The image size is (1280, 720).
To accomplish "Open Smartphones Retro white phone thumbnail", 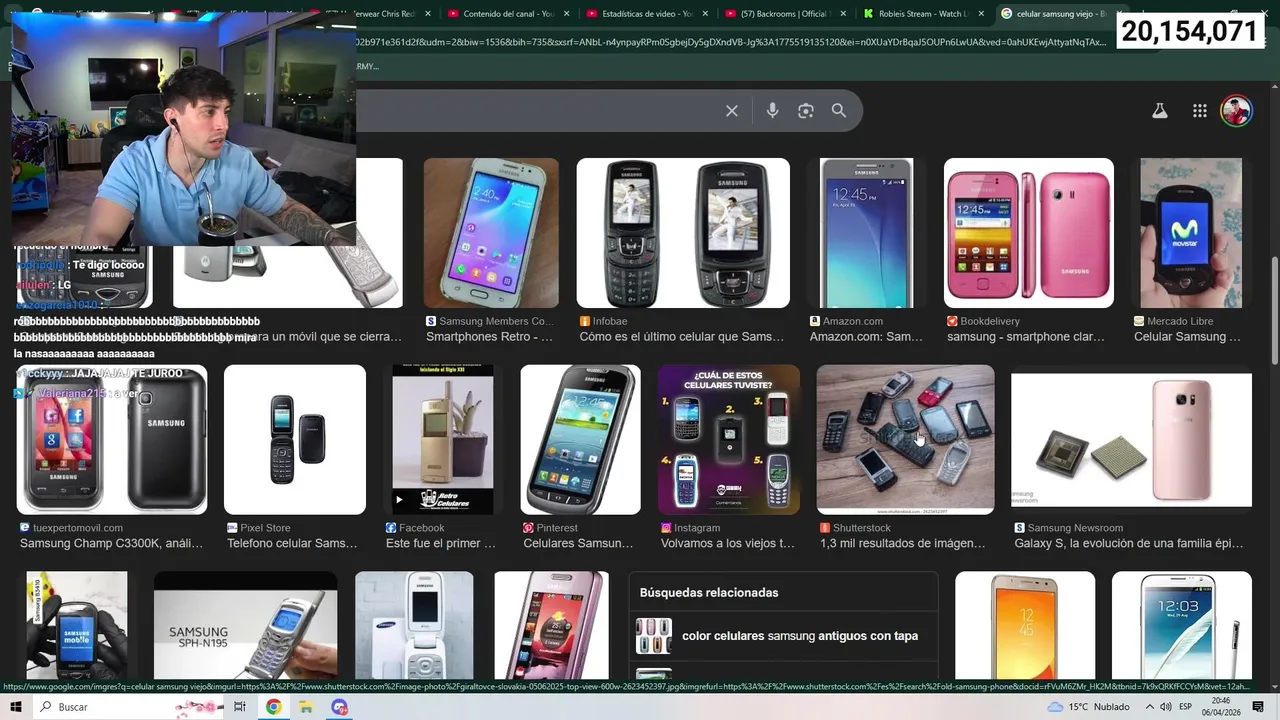I will point(491,233).
